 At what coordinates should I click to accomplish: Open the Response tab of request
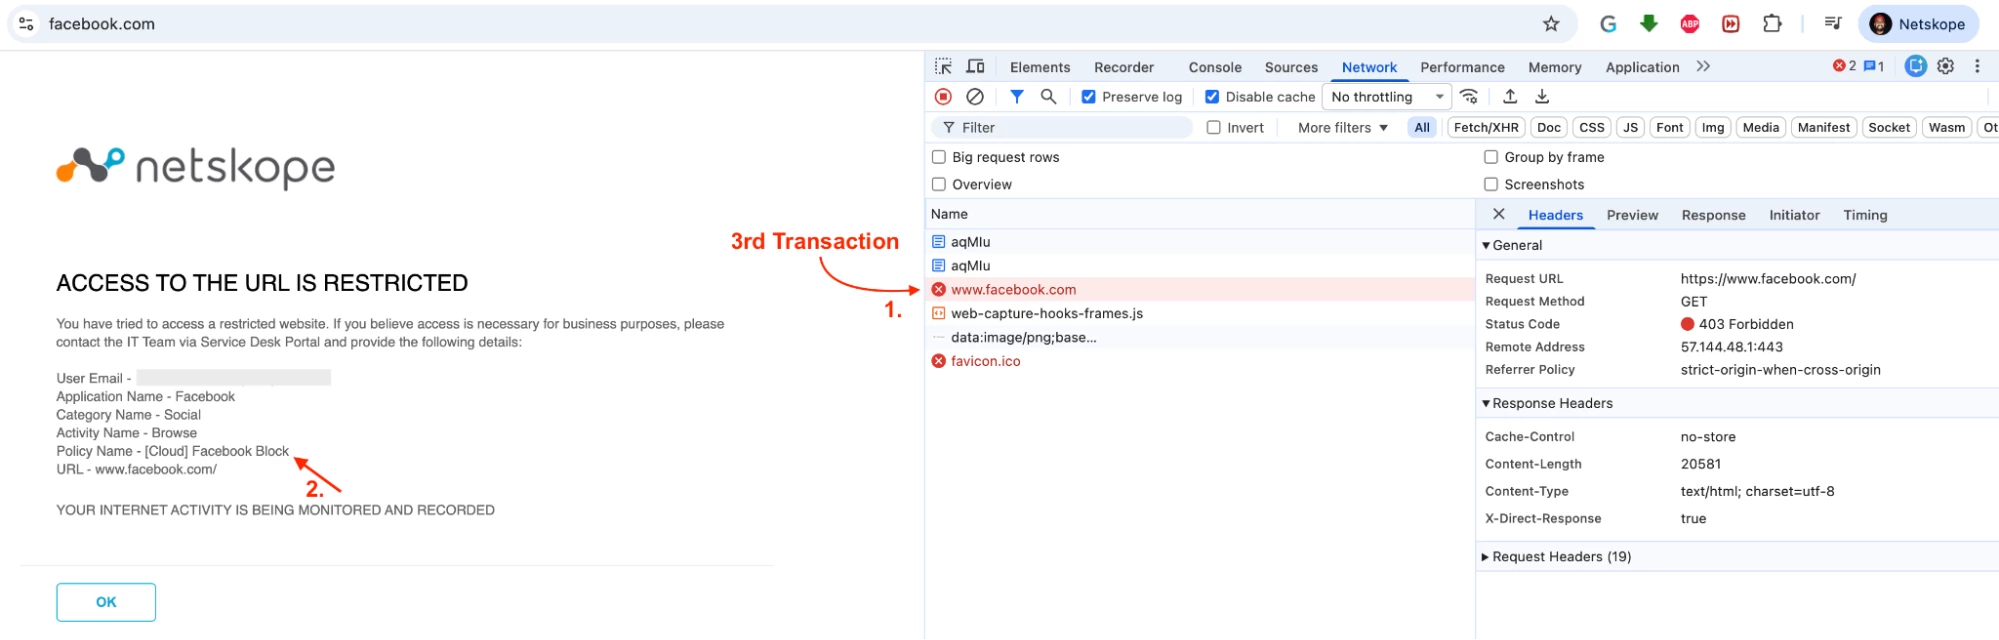1713,215
